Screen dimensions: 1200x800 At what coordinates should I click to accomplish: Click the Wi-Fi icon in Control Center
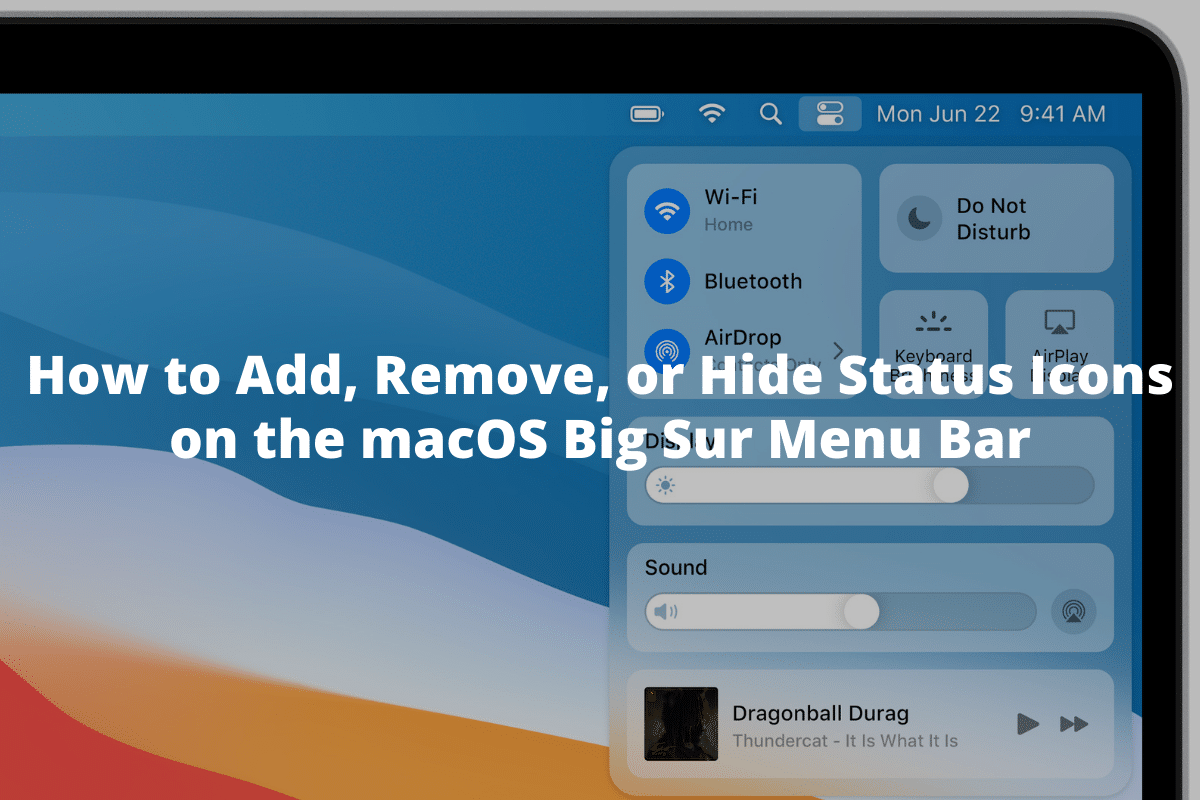[666, 210]
